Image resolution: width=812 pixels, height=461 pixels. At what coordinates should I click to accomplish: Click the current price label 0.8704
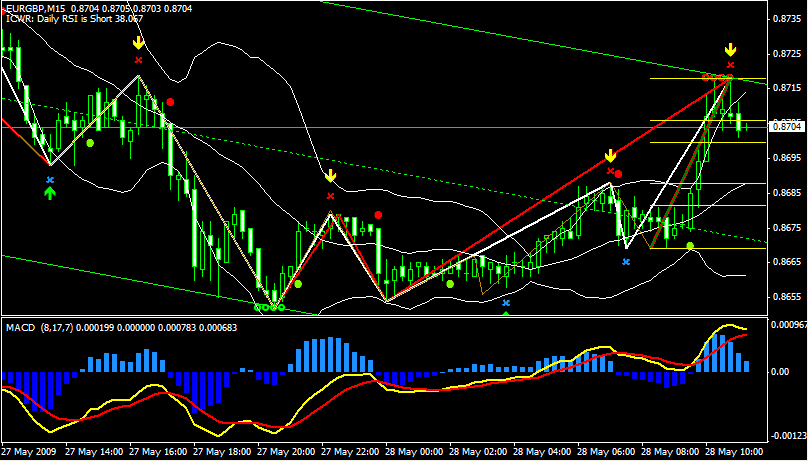tap(787, 126)
